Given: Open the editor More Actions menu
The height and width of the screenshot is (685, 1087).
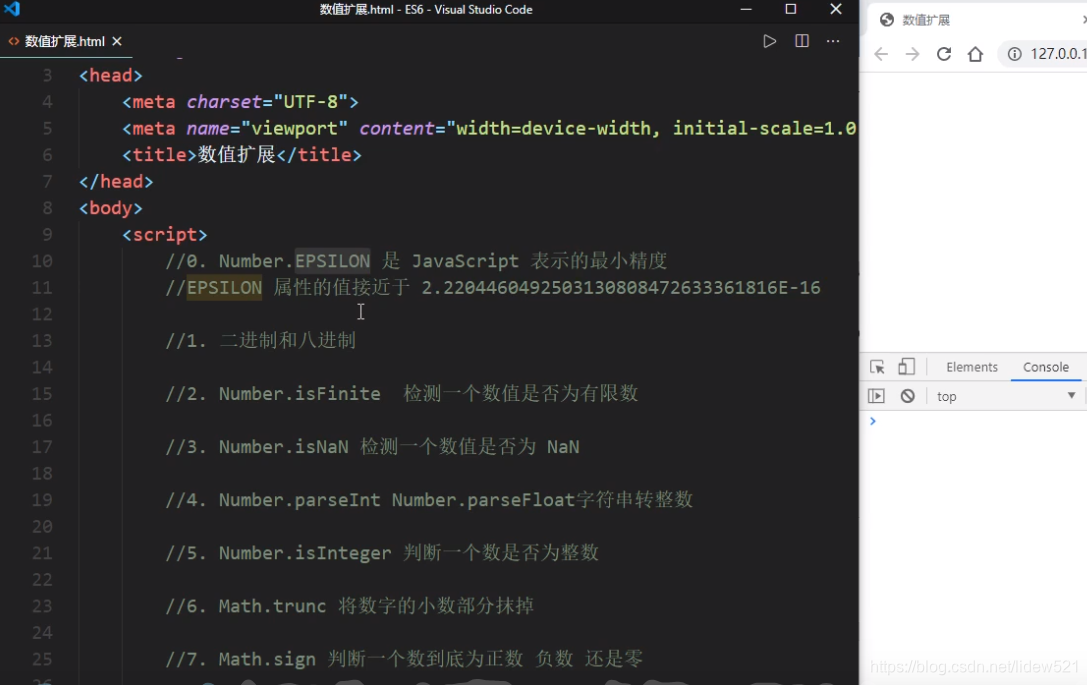Looking at the screenshot, I should click(x=833, y=41).
